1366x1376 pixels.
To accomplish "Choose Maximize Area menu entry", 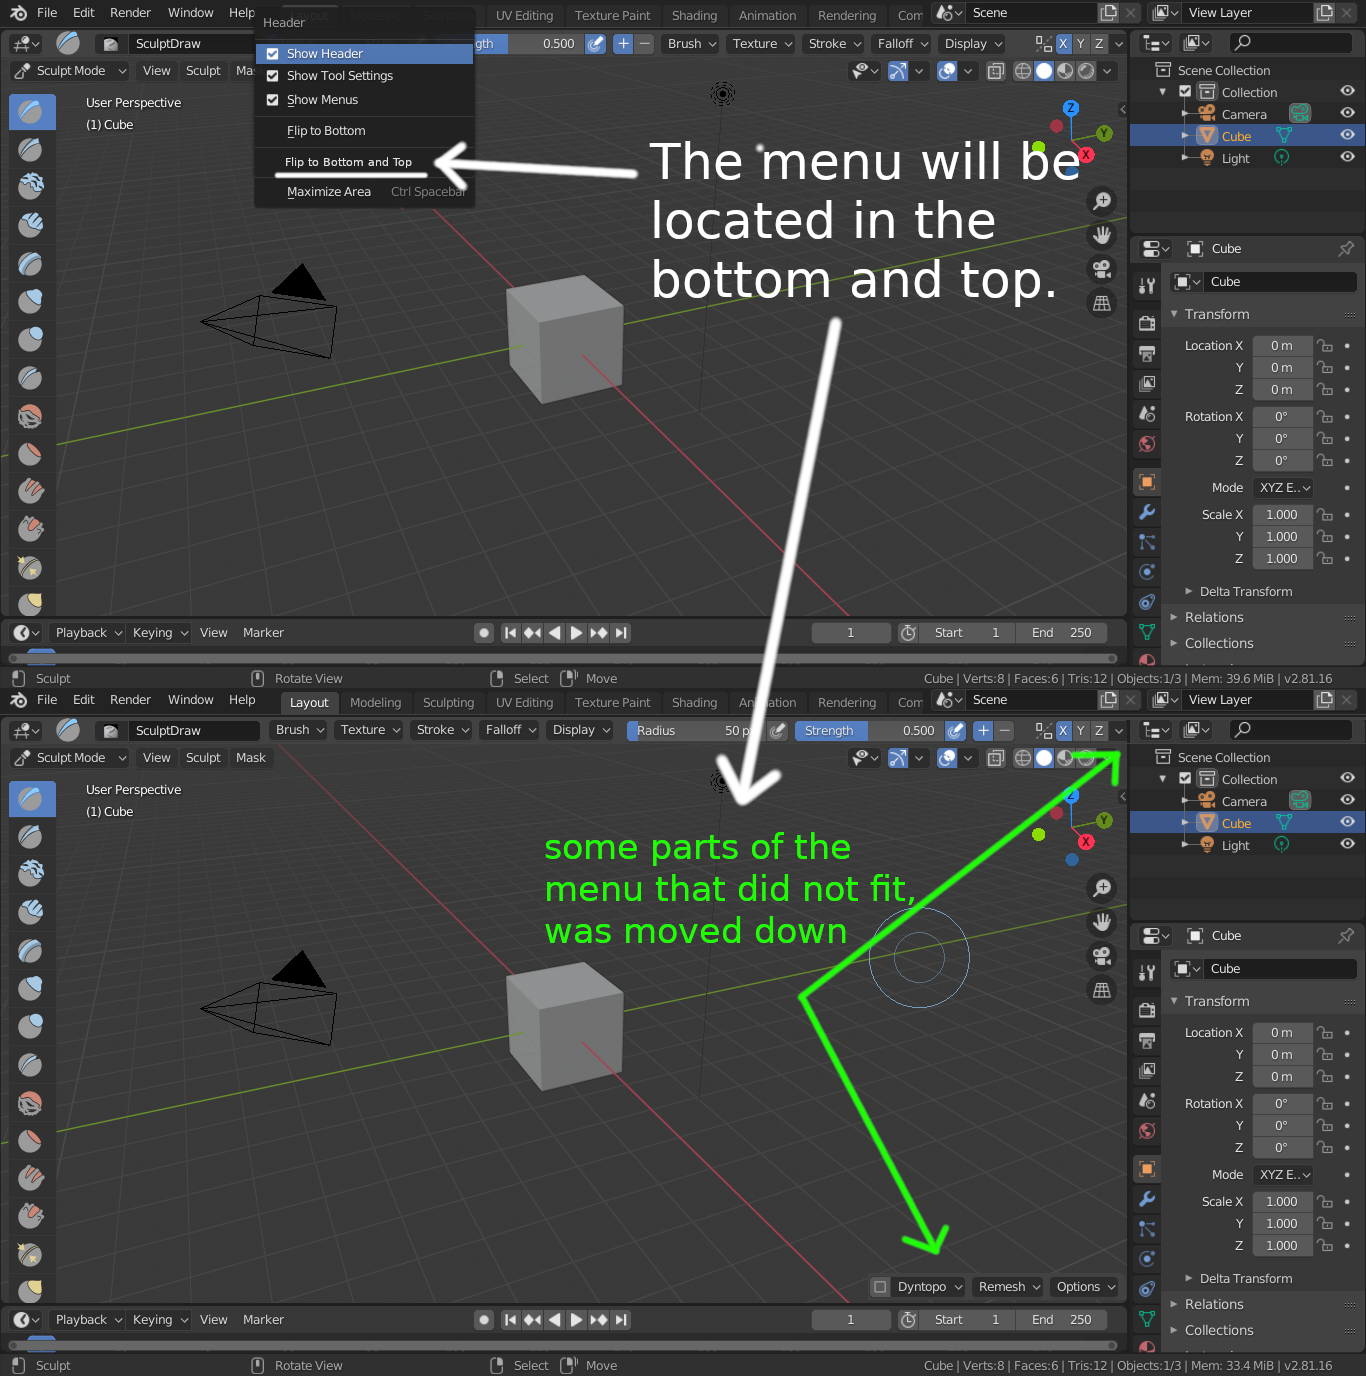I will point(364,192).
